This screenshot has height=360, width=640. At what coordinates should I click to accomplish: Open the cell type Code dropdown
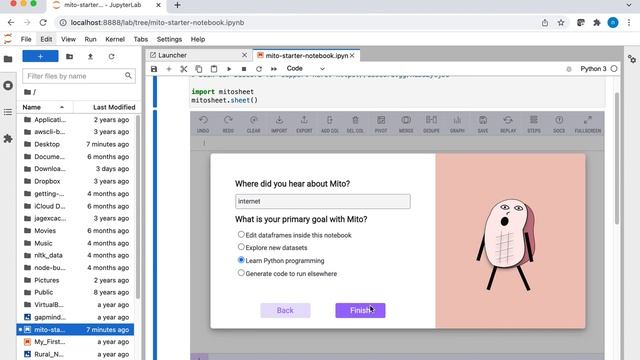click(306, 69)
